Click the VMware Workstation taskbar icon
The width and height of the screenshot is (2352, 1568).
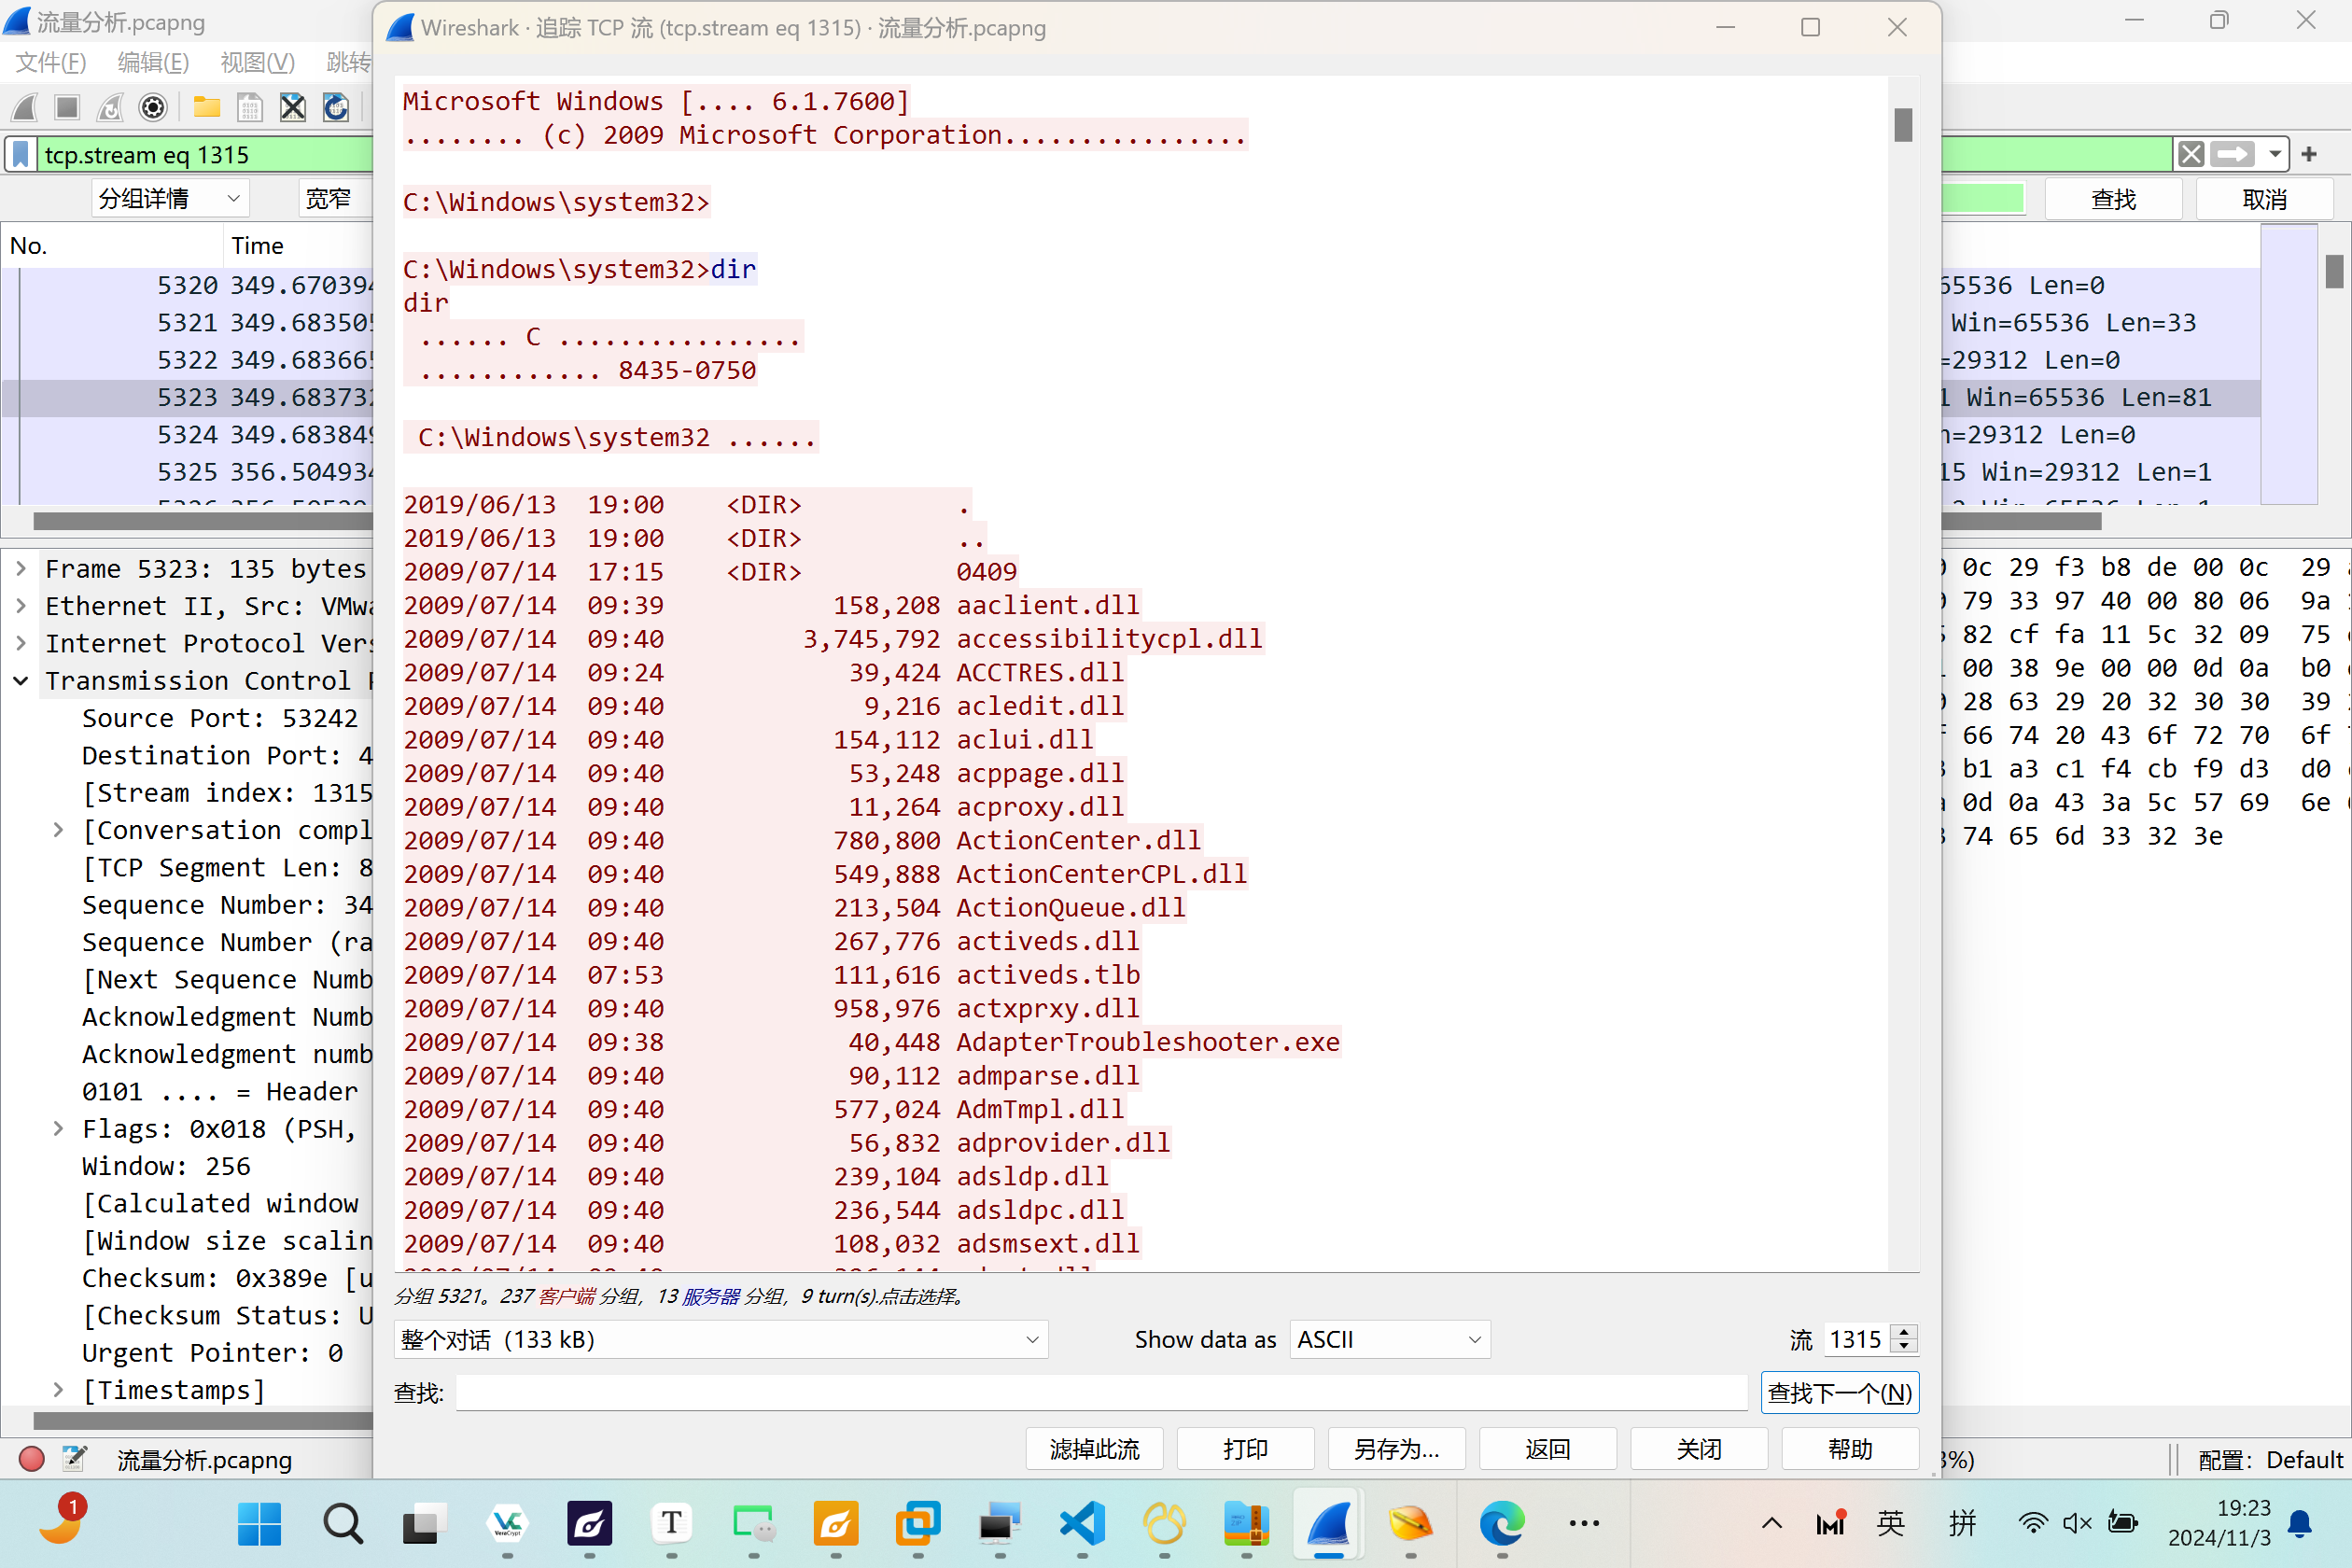(x=918, y=1523)
